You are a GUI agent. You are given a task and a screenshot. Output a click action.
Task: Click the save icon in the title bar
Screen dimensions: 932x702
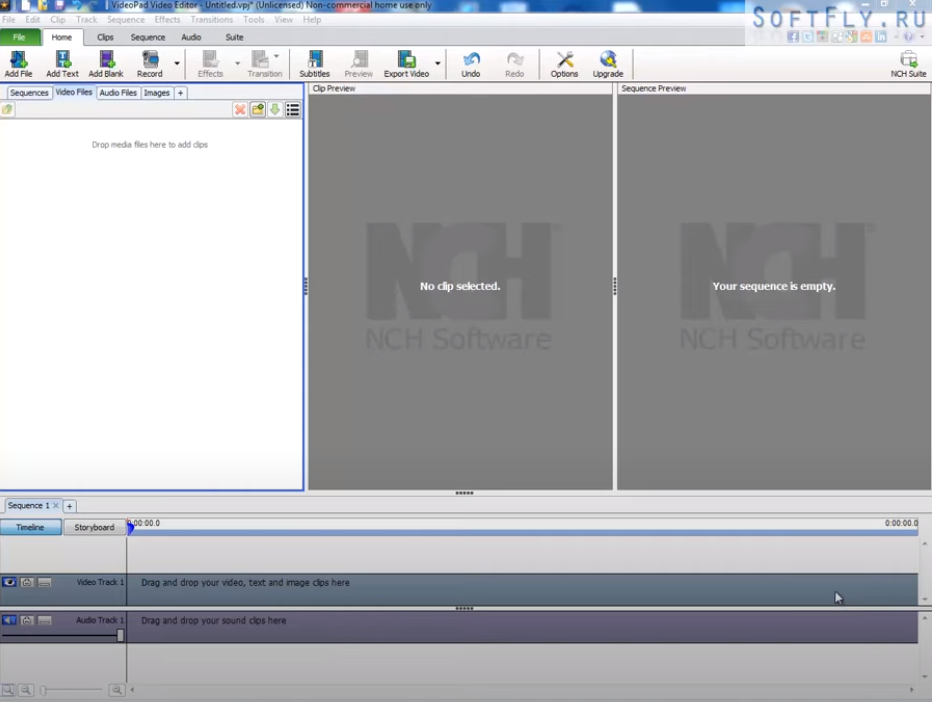tap(60, 5)
